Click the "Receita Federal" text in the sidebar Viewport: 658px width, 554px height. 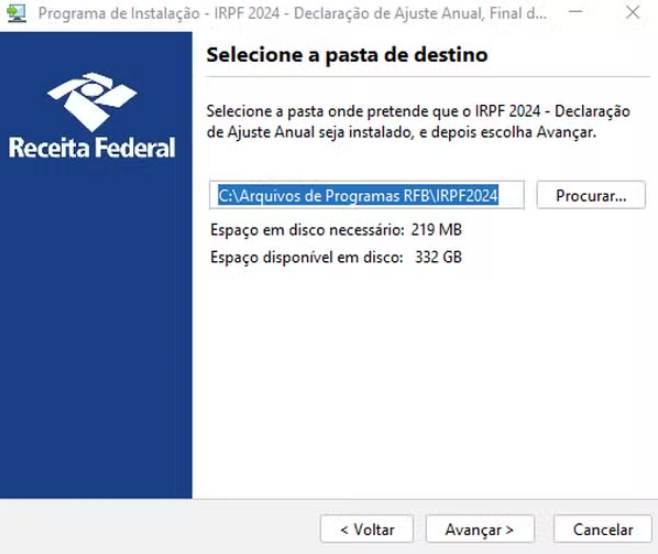click(92, 149)
